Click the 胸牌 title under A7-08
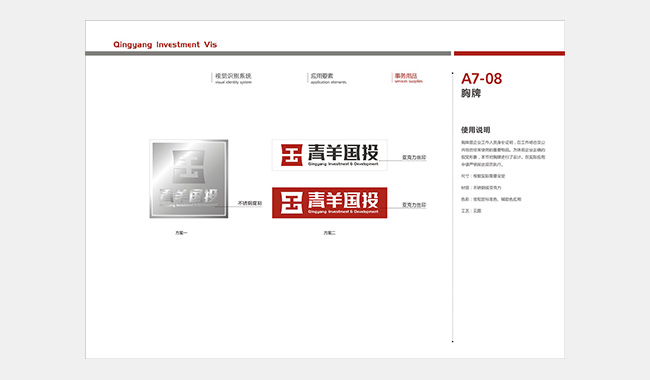The width and height of the screenshot is (650, 380). tap(471, 93)
